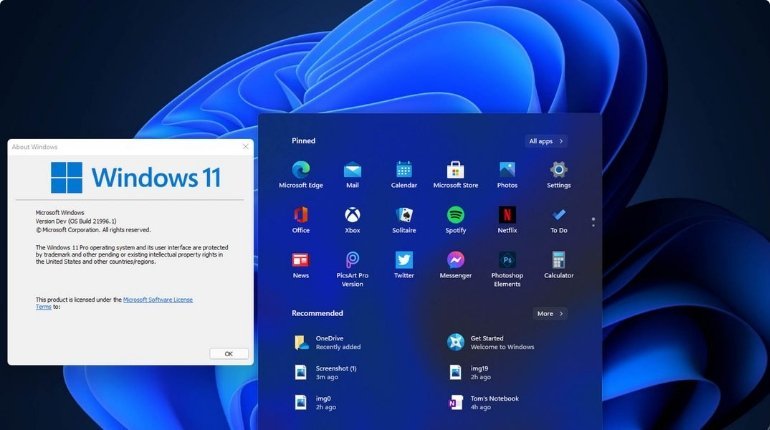This screenshot has height=430, width=770.
Task: Start the Solitaire game
Action: pos(404,219)
